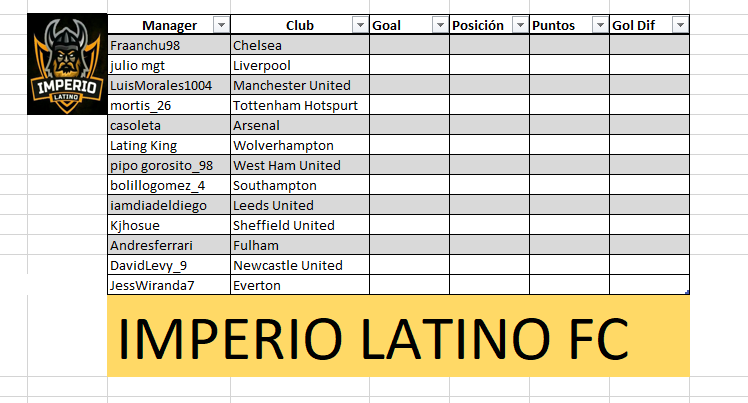Select the Imperio Latino viking logo image
The height and width of the screenshot is (403, 748).
(67, 64)
